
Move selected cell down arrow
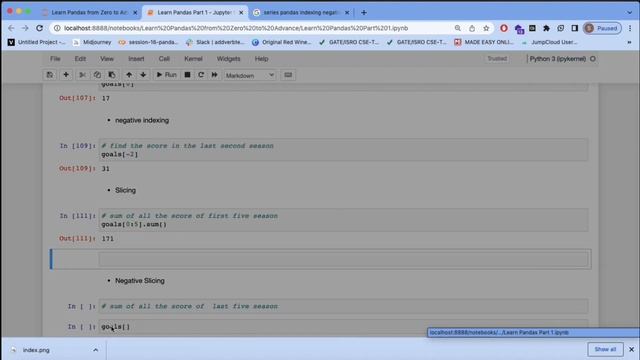click(x=143, y=75)
